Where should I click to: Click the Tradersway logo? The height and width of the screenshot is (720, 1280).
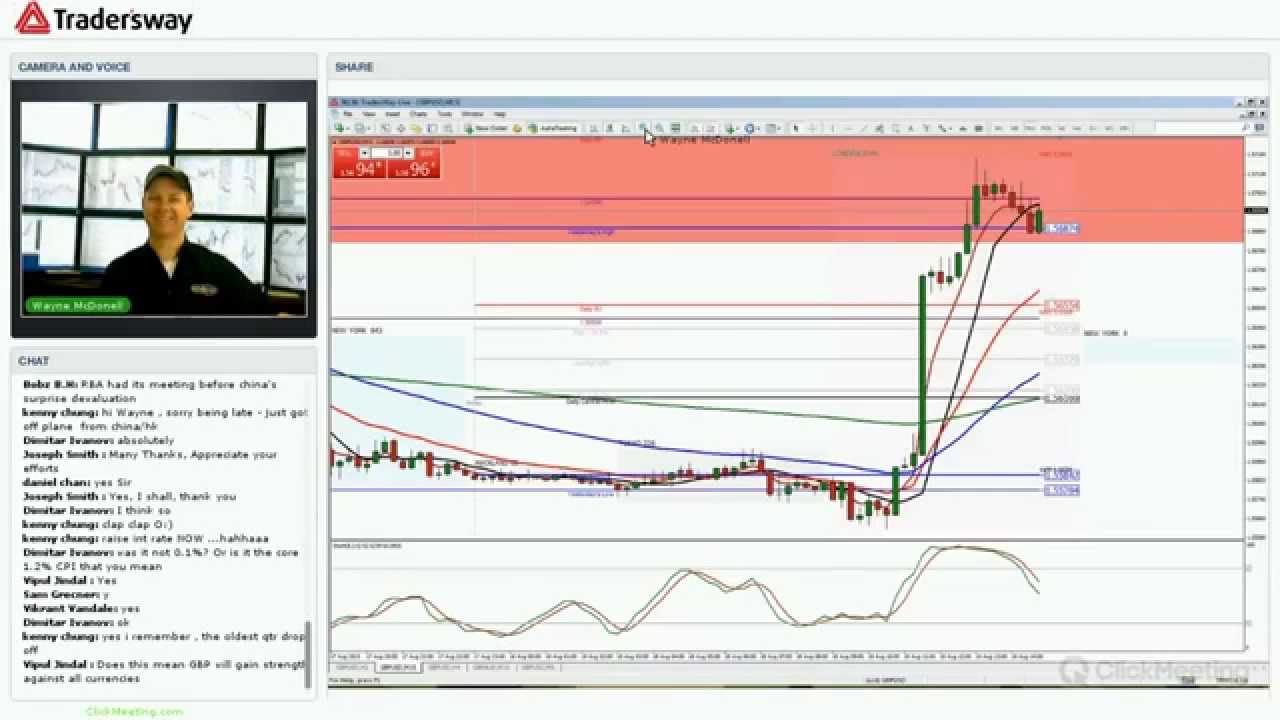coord(104,18)
